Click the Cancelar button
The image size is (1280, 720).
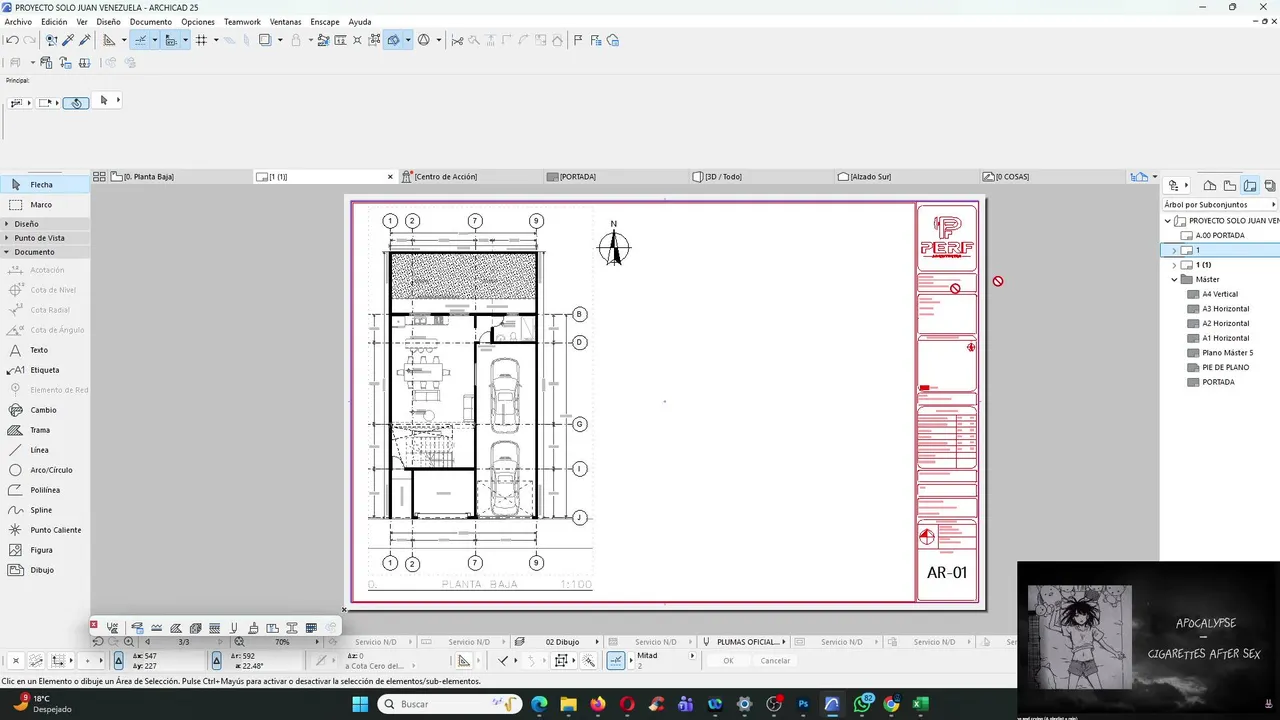point(775,661)
